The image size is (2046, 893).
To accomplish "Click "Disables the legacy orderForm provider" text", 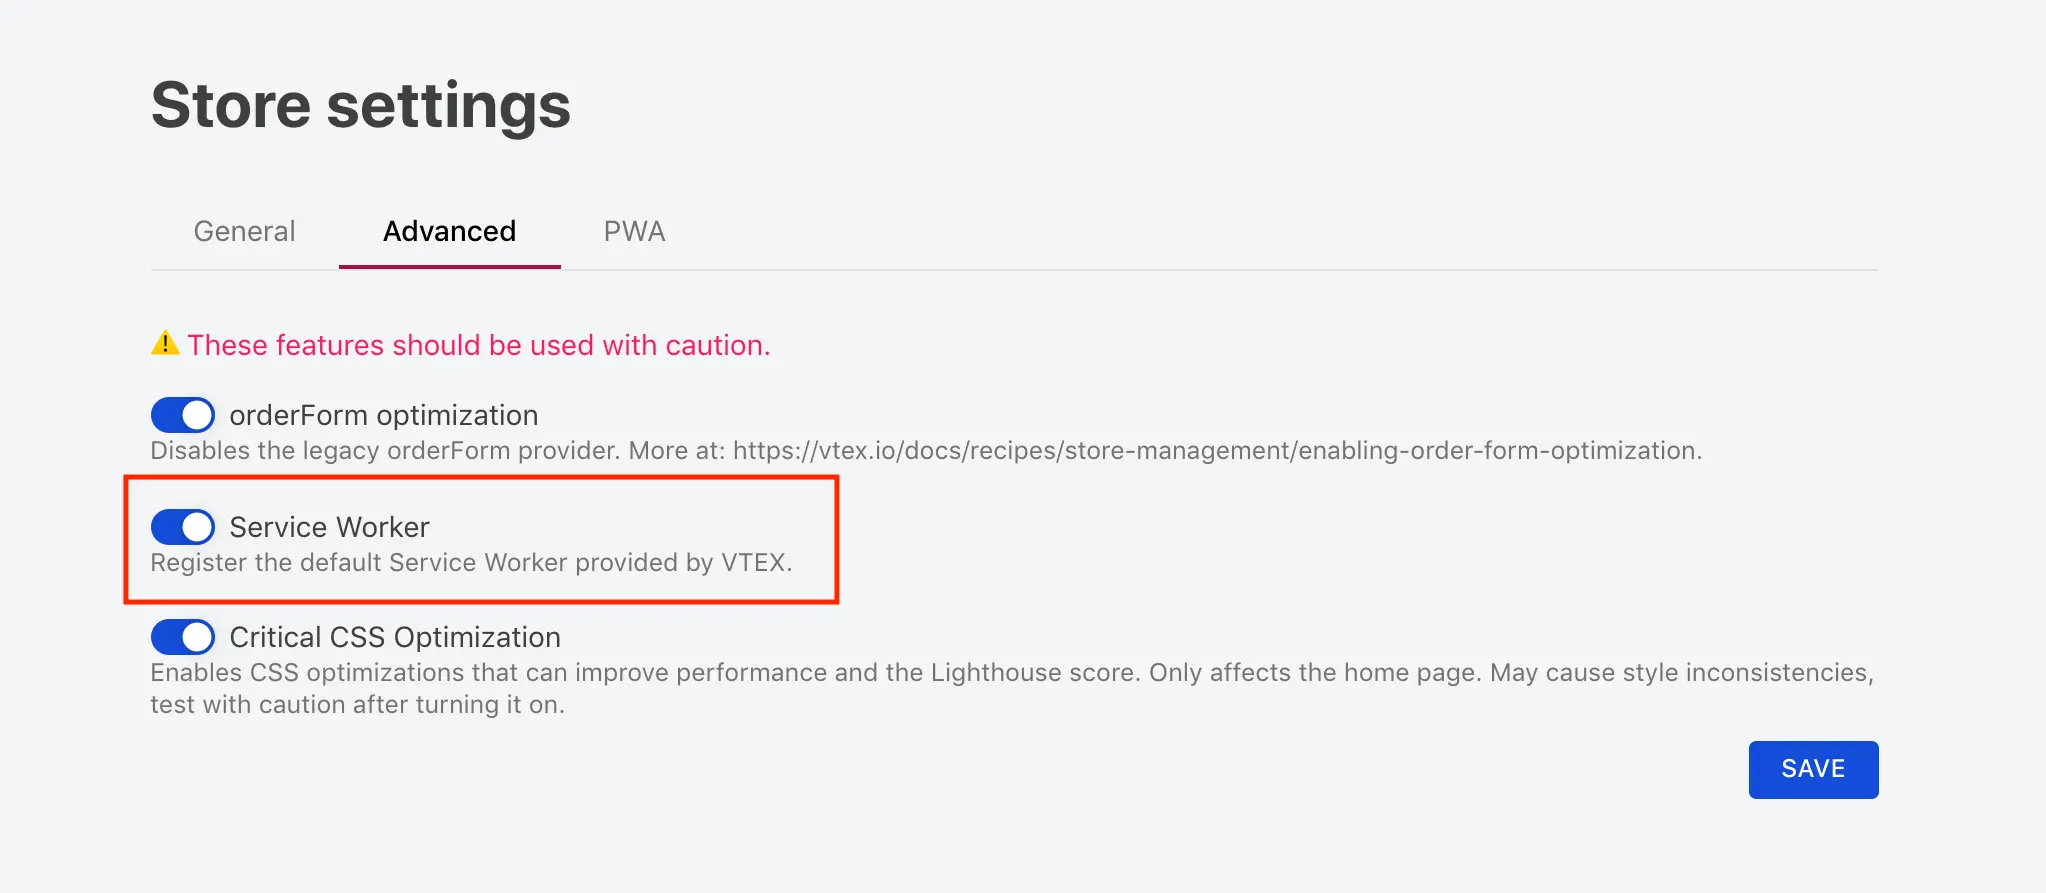I will tap(384, 451).
